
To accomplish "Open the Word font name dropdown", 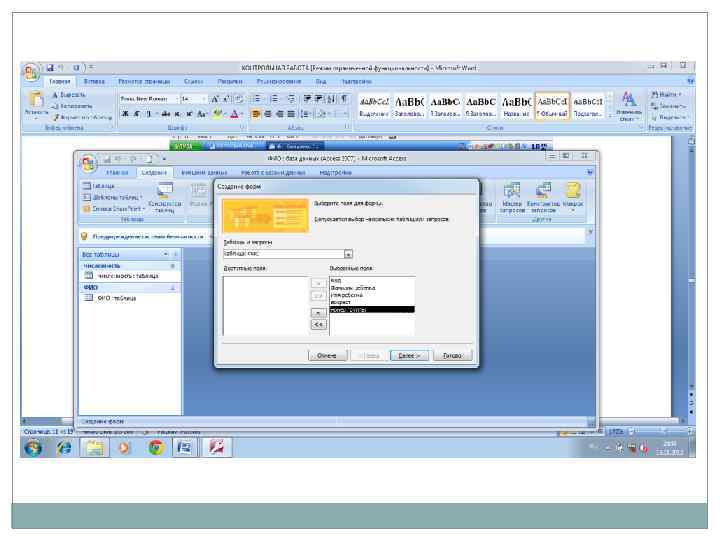I will coord(177,99).
